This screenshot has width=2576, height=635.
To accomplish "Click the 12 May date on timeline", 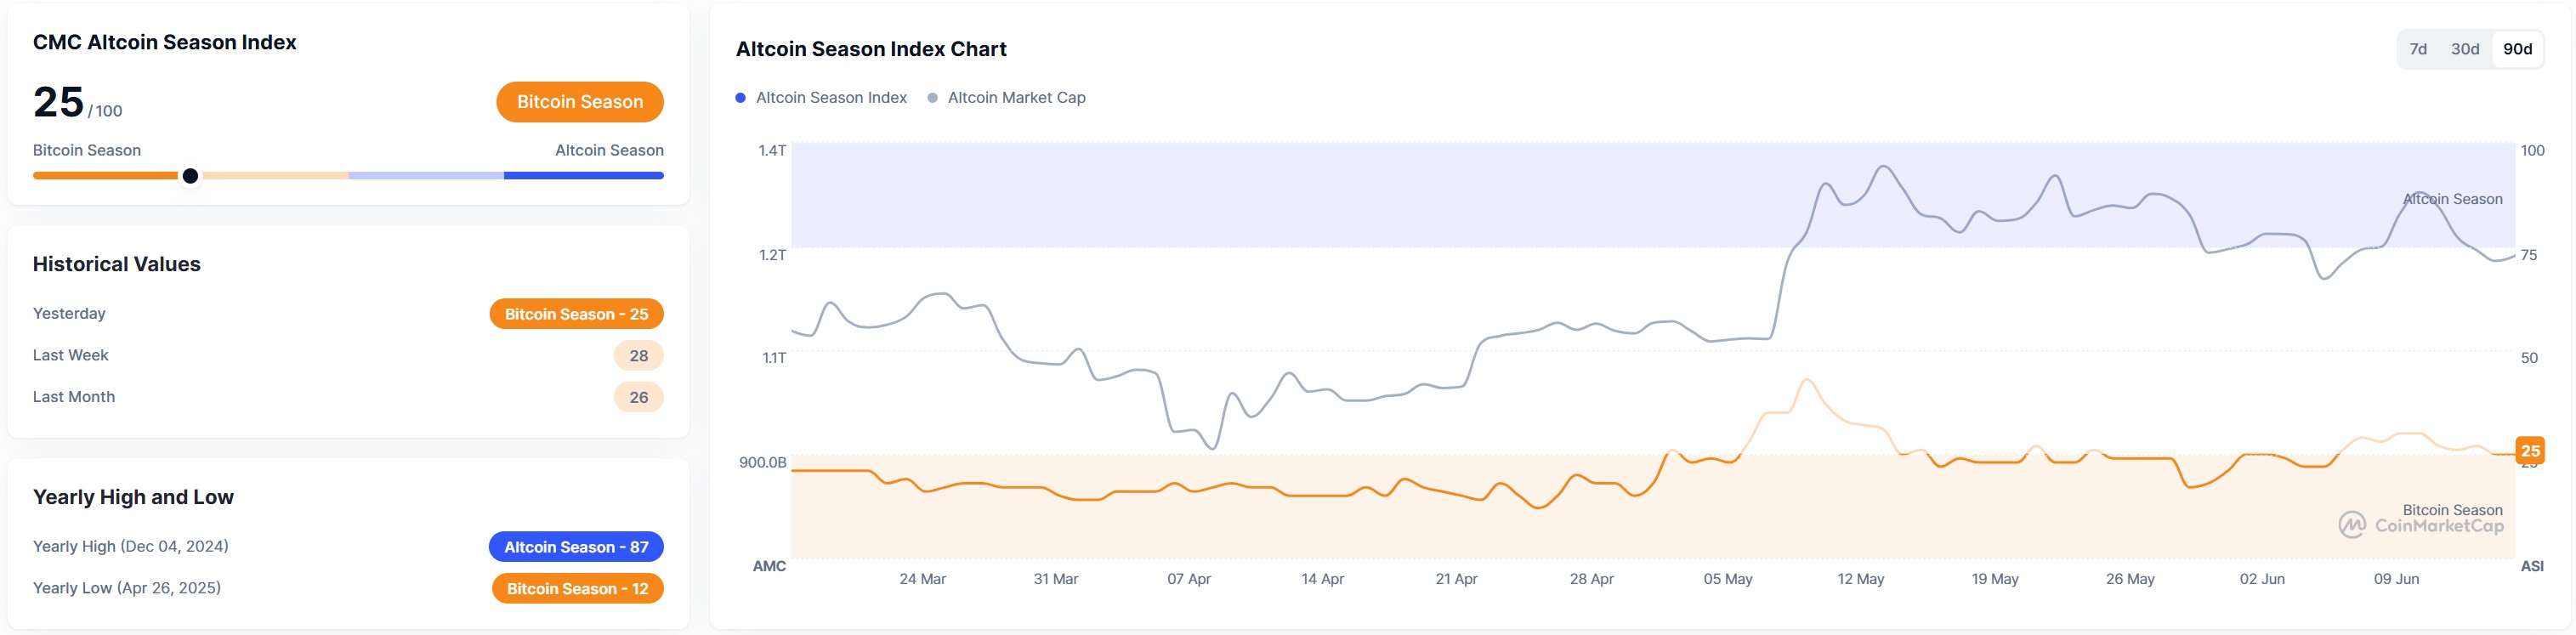I will click(1860, 579).
